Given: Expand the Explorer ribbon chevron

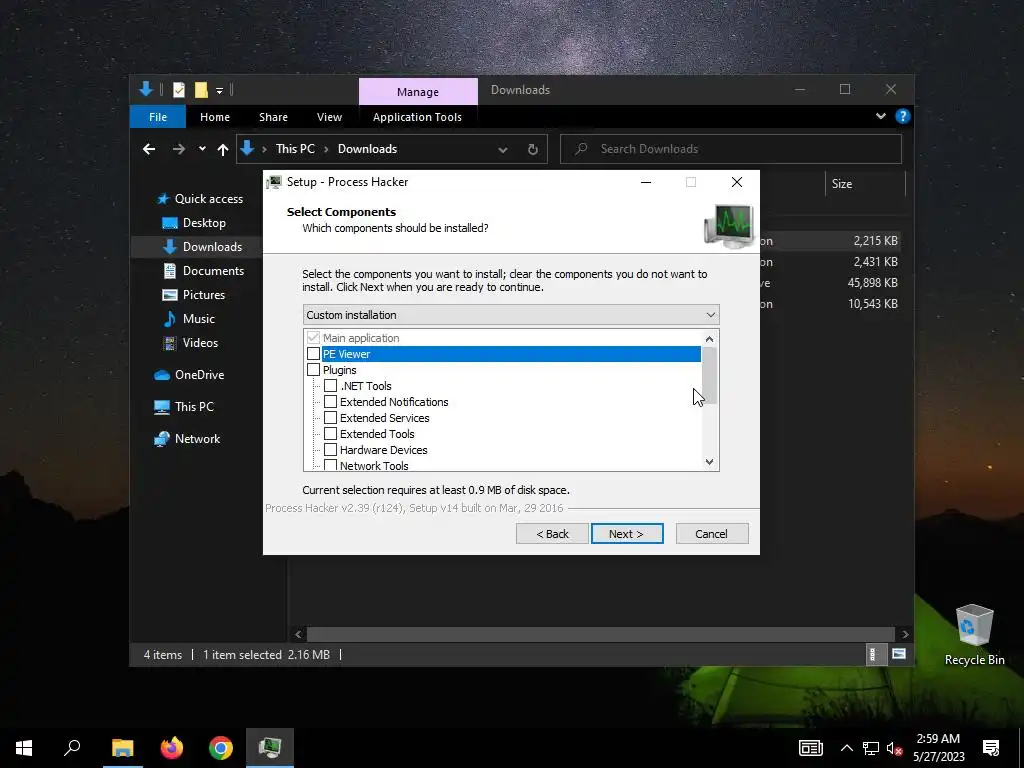Looking at the screenshot, I should pos(881,116).
